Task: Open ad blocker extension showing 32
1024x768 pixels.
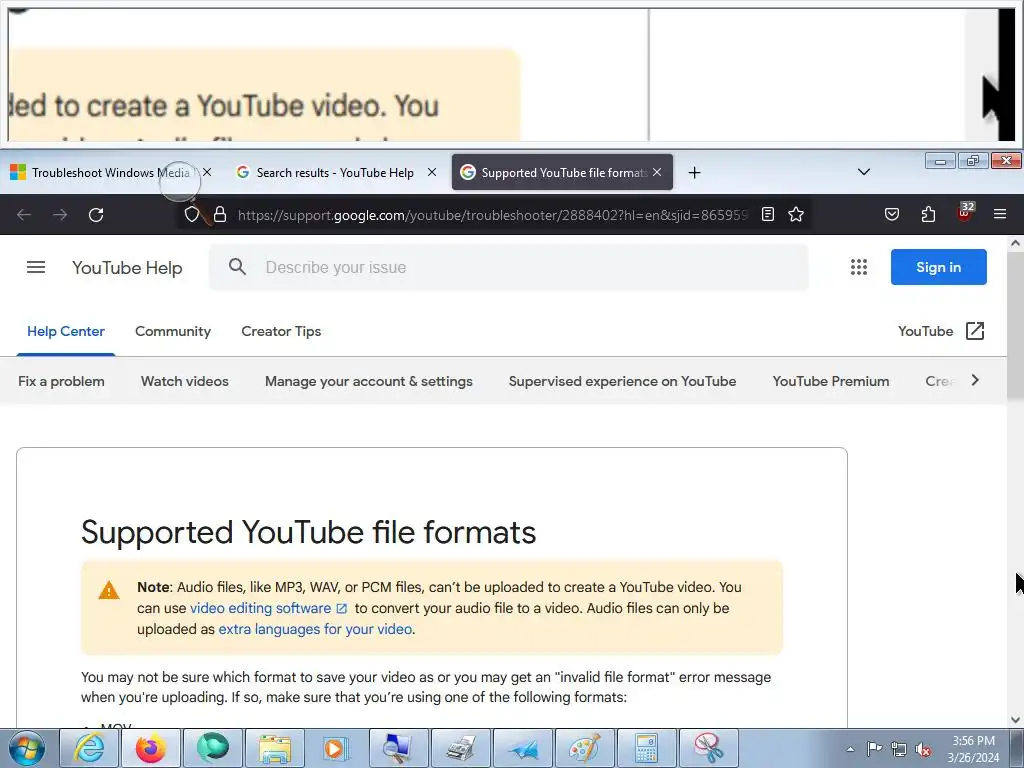Action: (965, 213)
